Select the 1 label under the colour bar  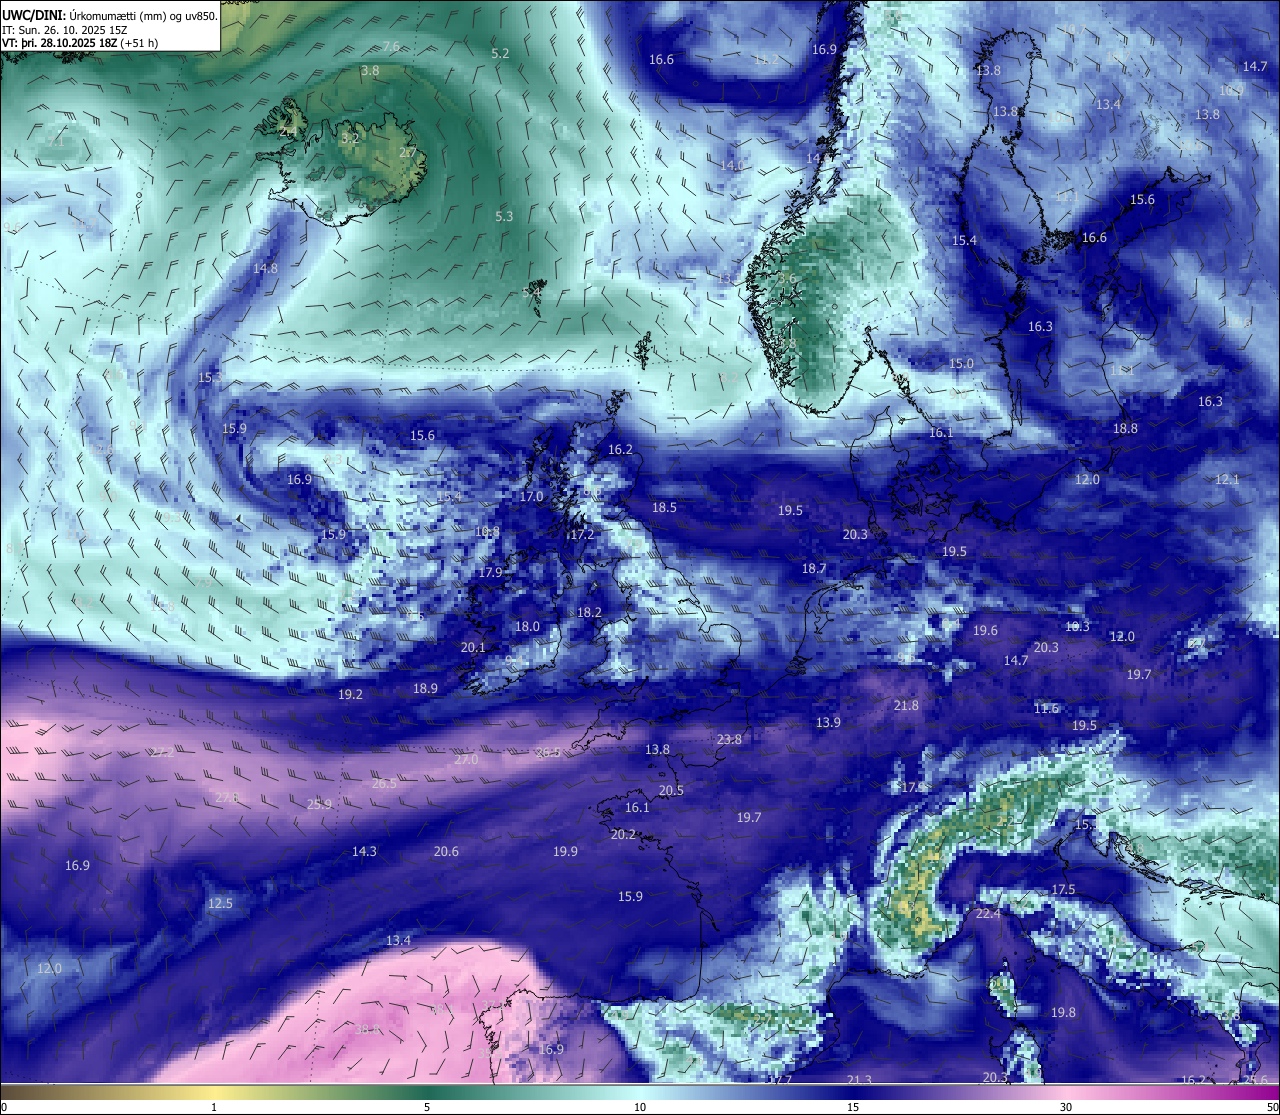coord(214,1107)
